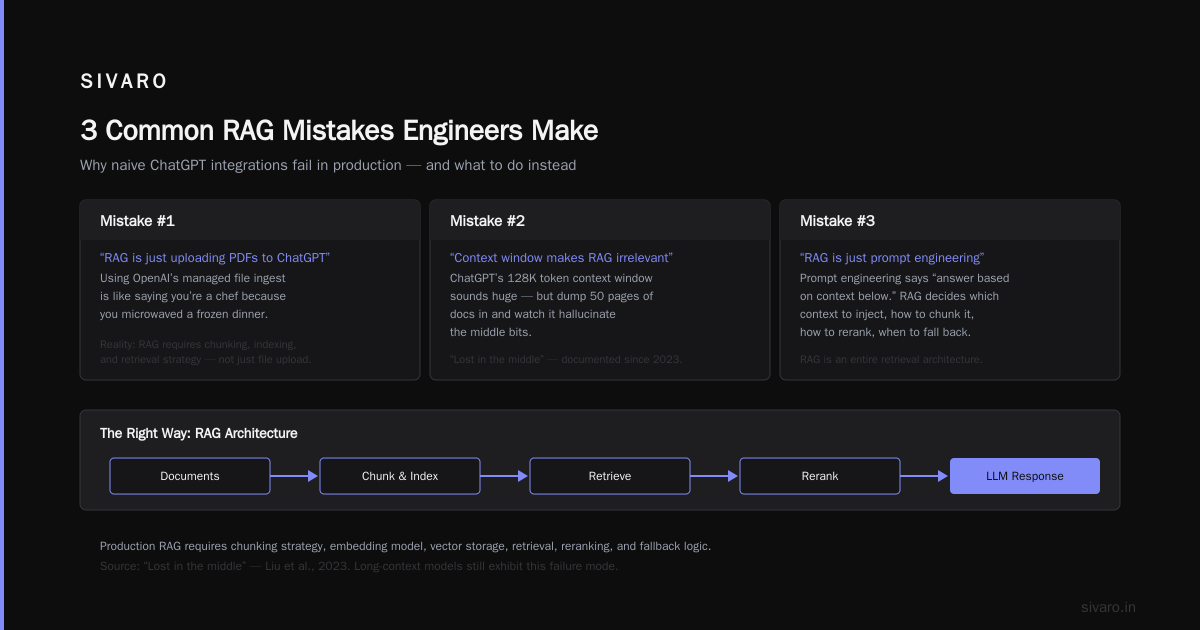Click the quote "RAG is just prompt engineering"
The width and height of the screenshot is (1200, 630).
tap(892, 258)
